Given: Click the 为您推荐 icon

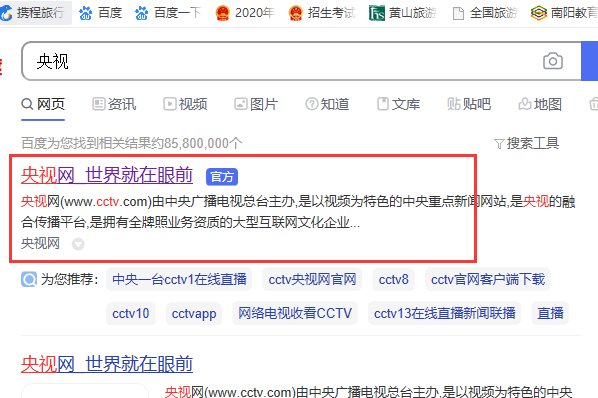Looking at the screenshot, I should 29,279.
